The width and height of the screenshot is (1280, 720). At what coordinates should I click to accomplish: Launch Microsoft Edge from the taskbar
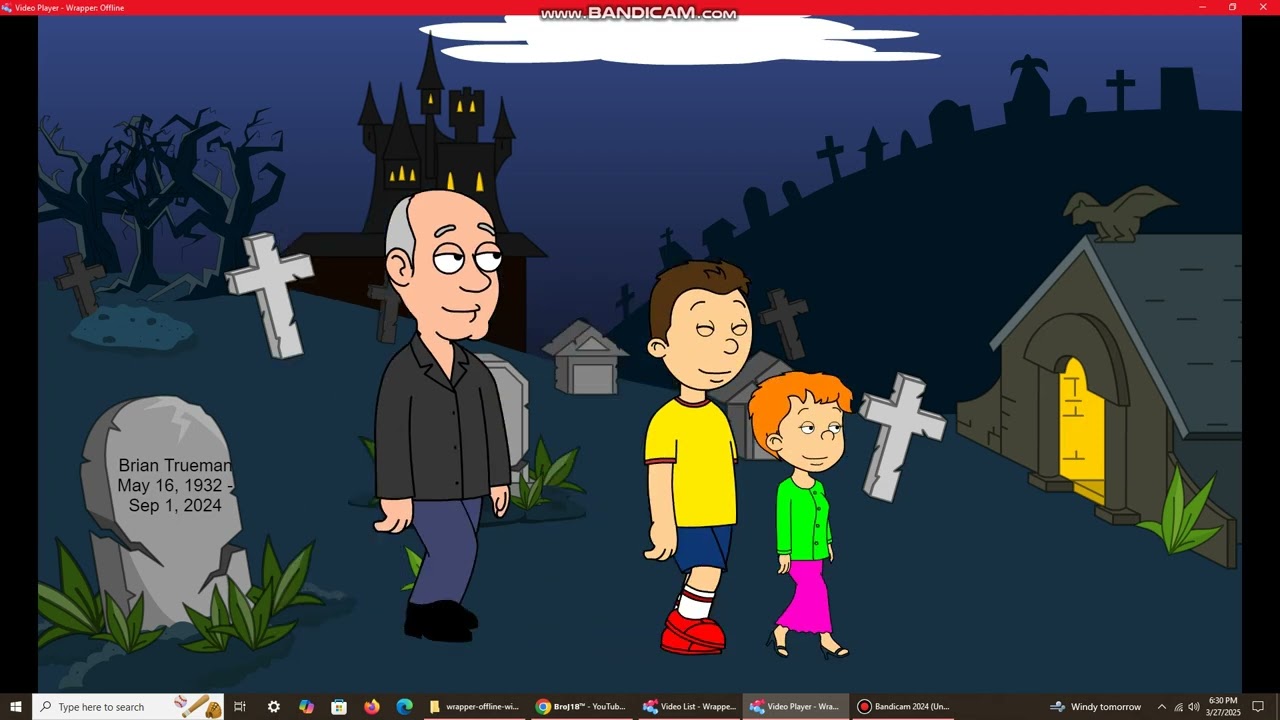[x=404, y=707]
